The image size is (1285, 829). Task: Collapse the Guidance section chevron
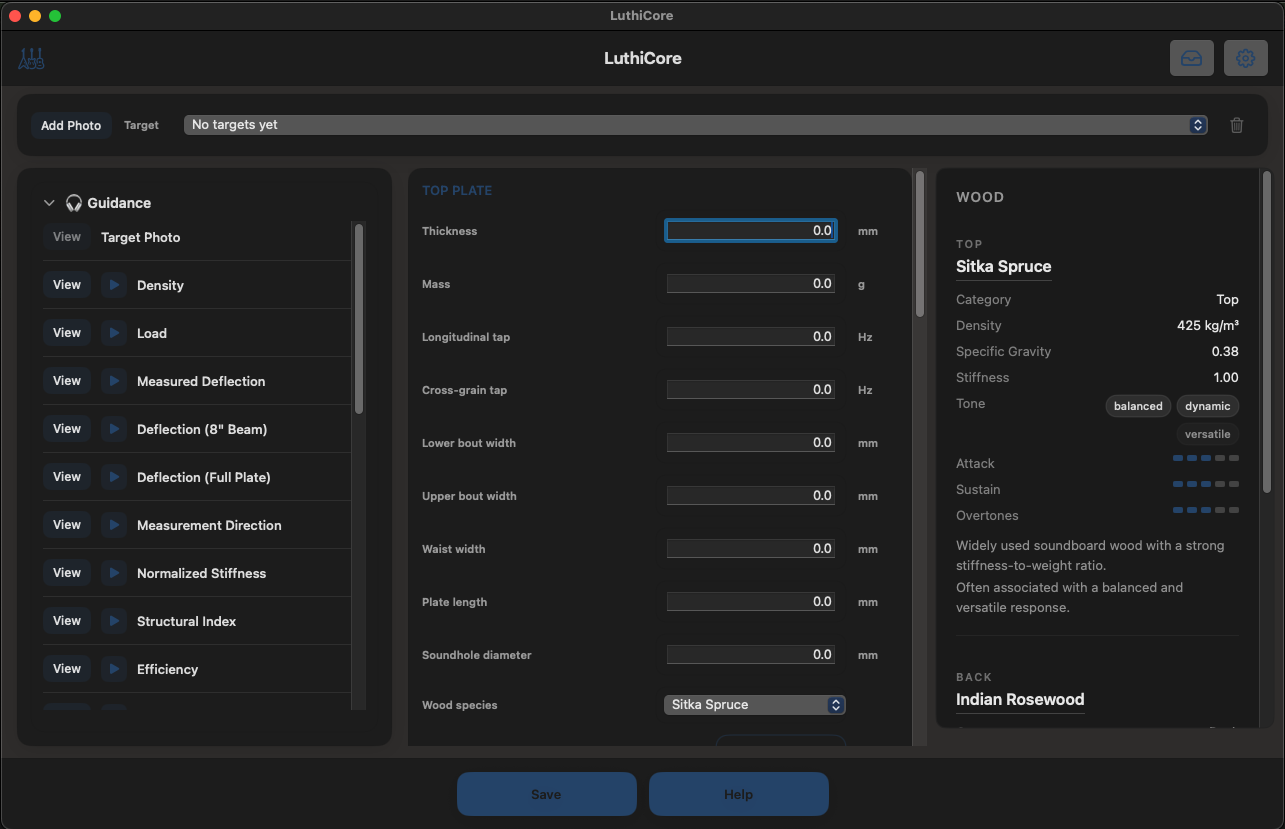(x=49, y=203)
